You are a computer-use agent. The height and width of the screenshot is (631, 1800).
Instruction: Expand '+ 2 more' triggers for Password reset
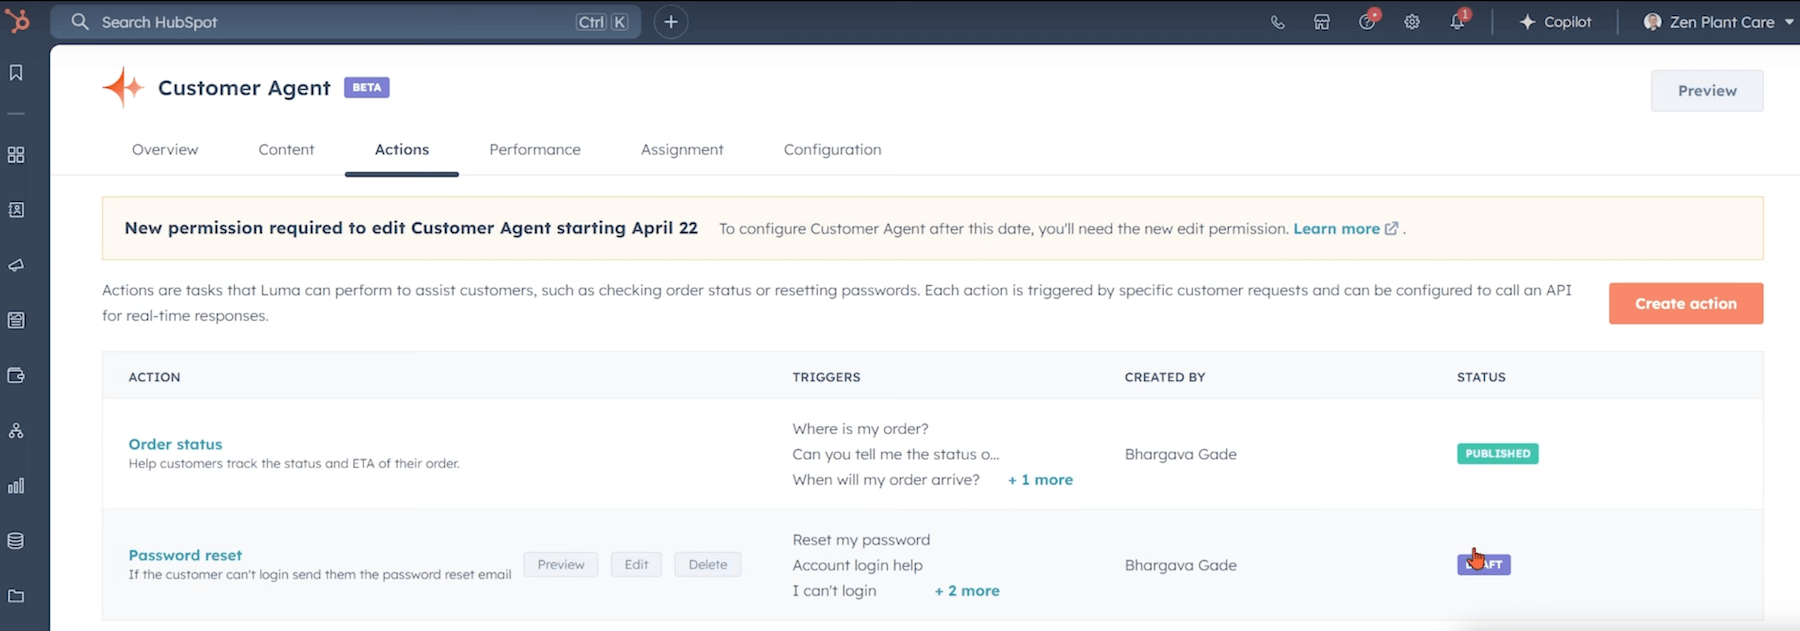pos(967,591)
